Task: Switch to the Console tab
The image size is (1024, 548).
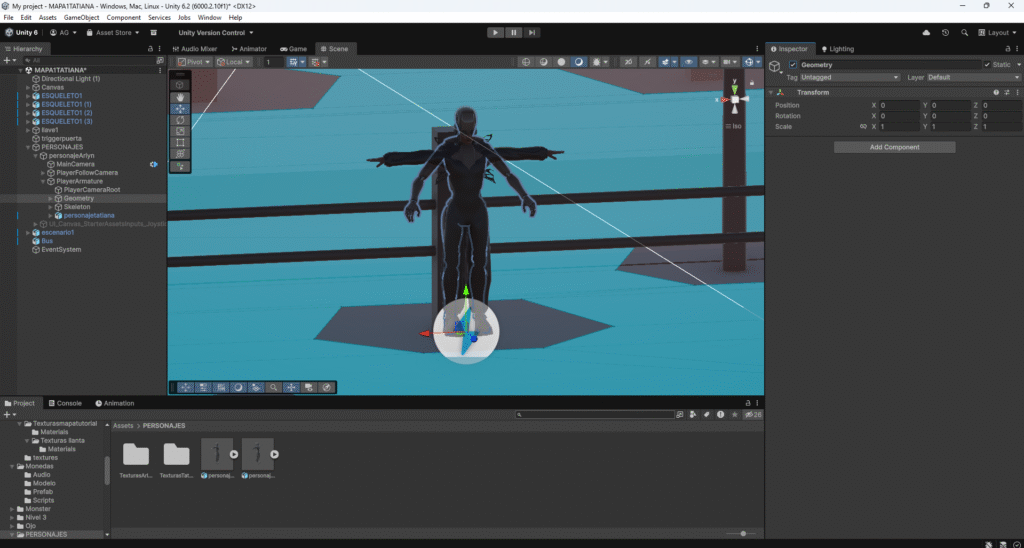Action: pos(68,403)
